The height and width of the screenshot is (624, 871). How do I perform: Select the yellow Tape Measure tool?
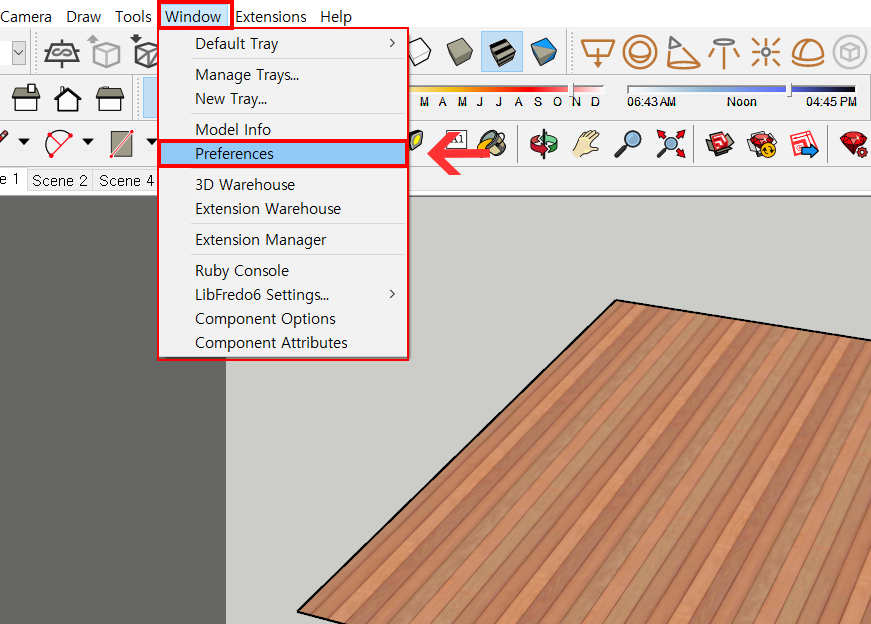[416, 141]
